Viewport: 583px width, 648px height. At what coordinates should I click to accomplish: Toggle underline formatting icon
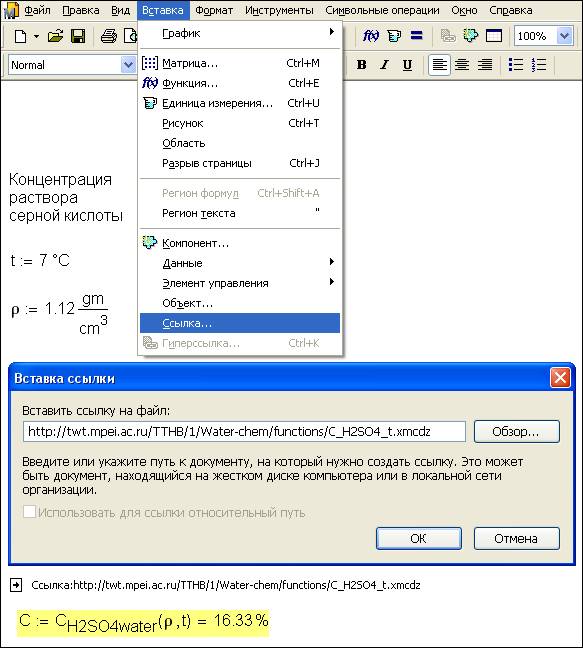pos(407,65)
